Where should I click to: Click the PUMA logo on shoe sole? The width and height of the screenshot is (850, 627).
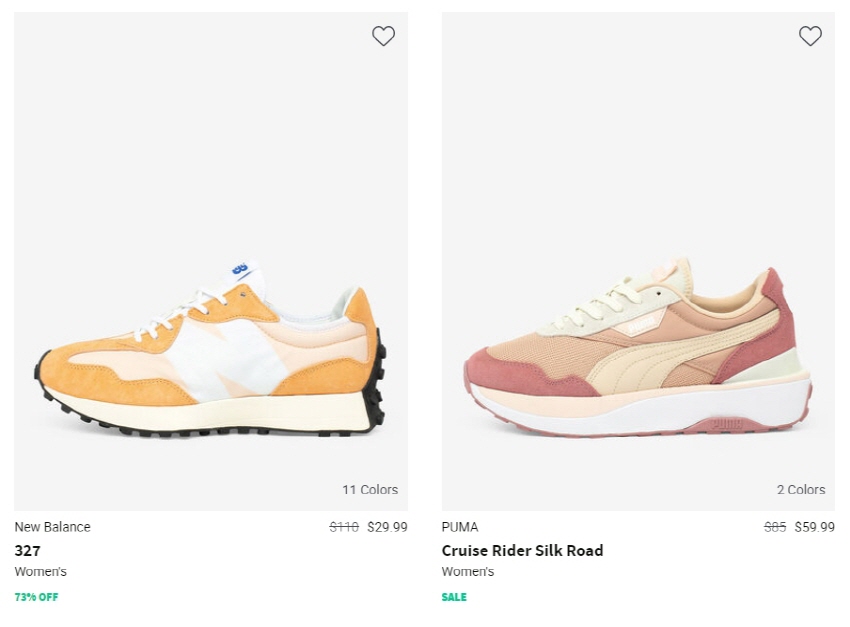tap(725, 424)
